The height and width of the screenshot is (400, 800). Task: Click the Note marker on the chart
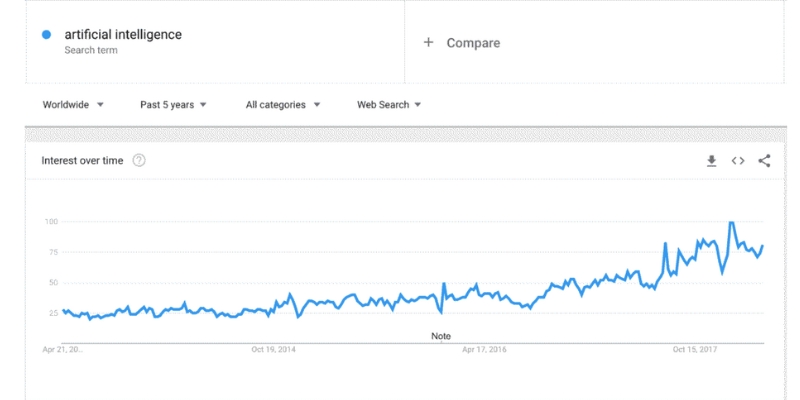pos(440,336)
